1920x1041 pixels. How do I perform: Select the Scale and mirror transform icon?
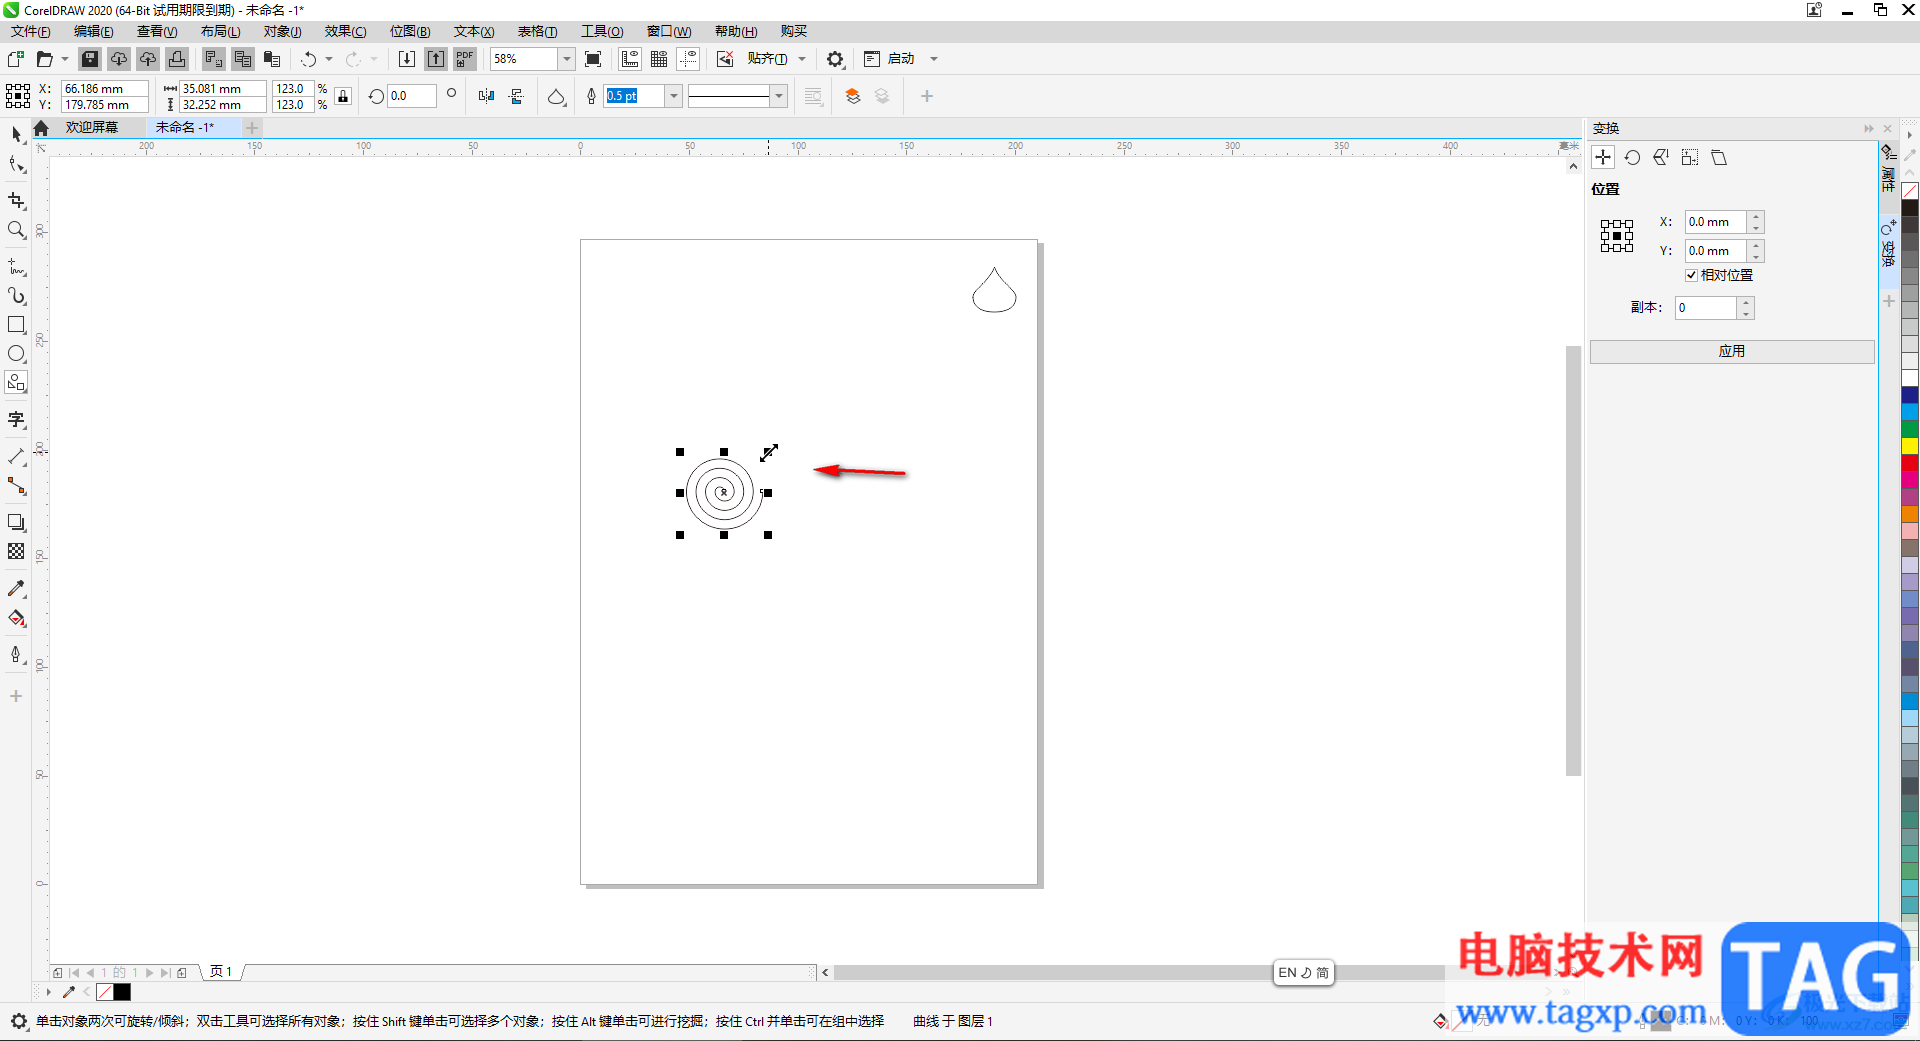pyautogui.click(x=1661, y=157)
